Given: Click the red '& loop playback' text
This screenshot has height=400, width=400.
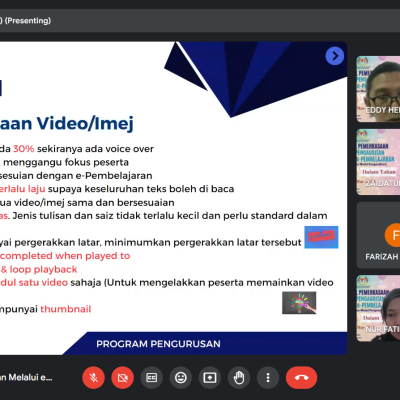Looking at the screenshot, I should pyautogui.click(x=39, y=269).
